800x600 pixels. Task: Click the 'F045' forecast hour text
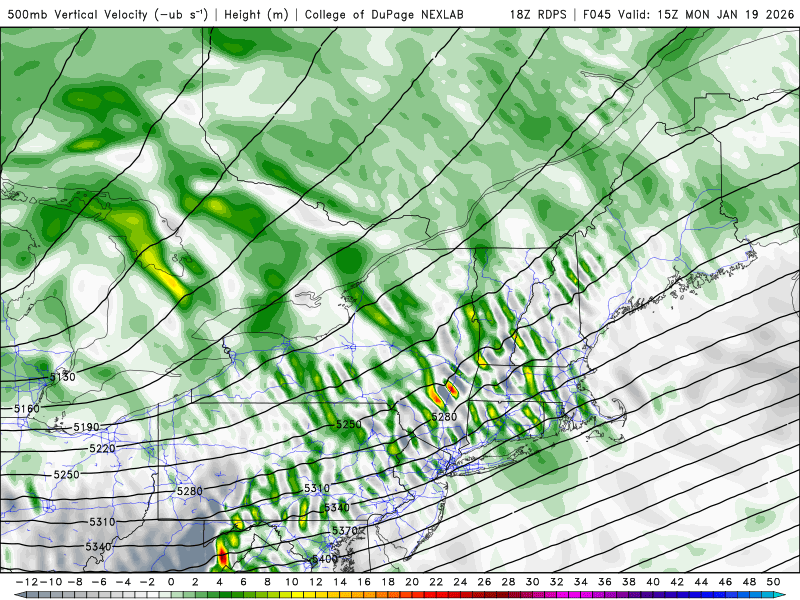596,14
